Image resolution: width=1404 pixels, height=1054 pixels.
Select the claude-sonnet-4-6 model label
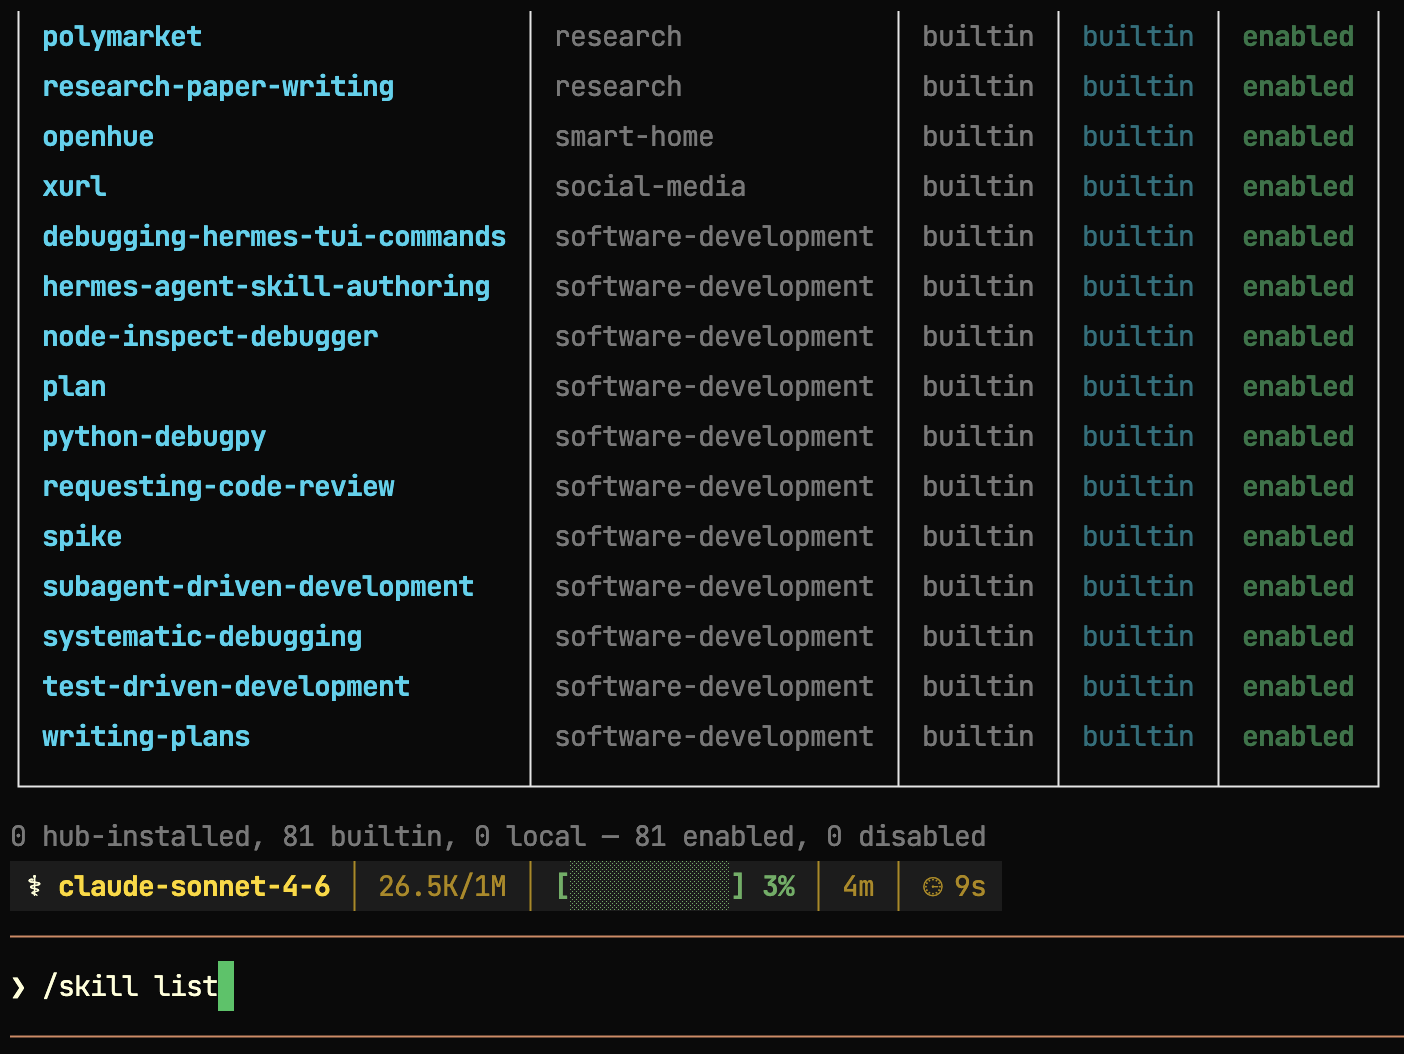194,886
